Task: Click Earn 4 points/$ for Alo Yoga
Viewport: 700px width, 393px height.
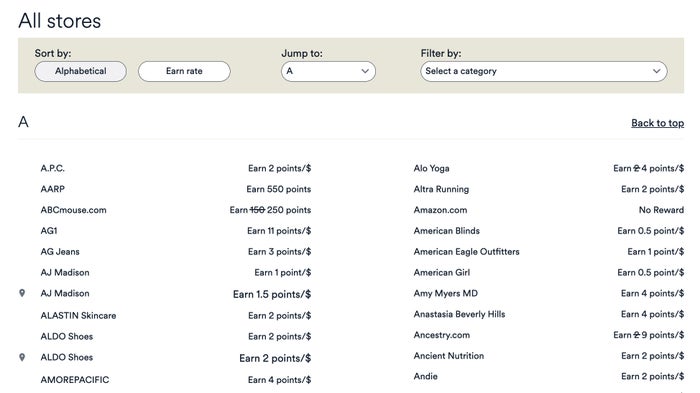Action: [x=648, y=168]
